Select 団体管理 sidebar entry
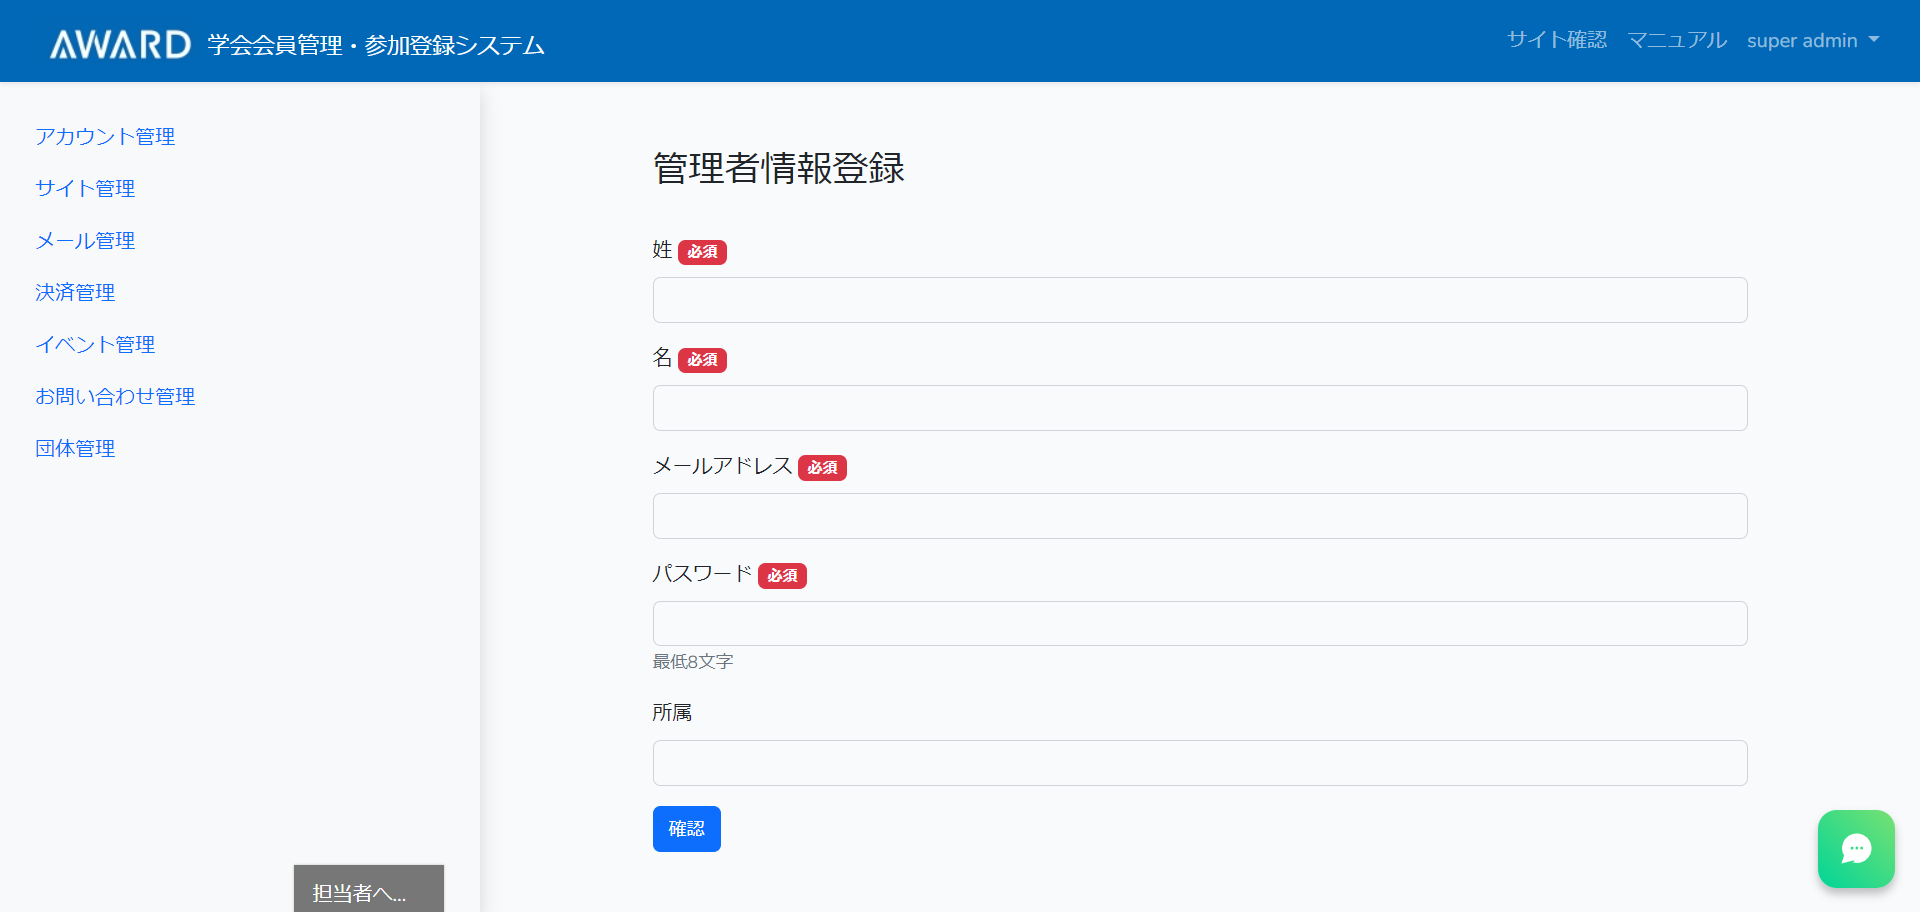The width and height of the screenshot is (1920, 912). pyautogui.click(x=75, y=448)
